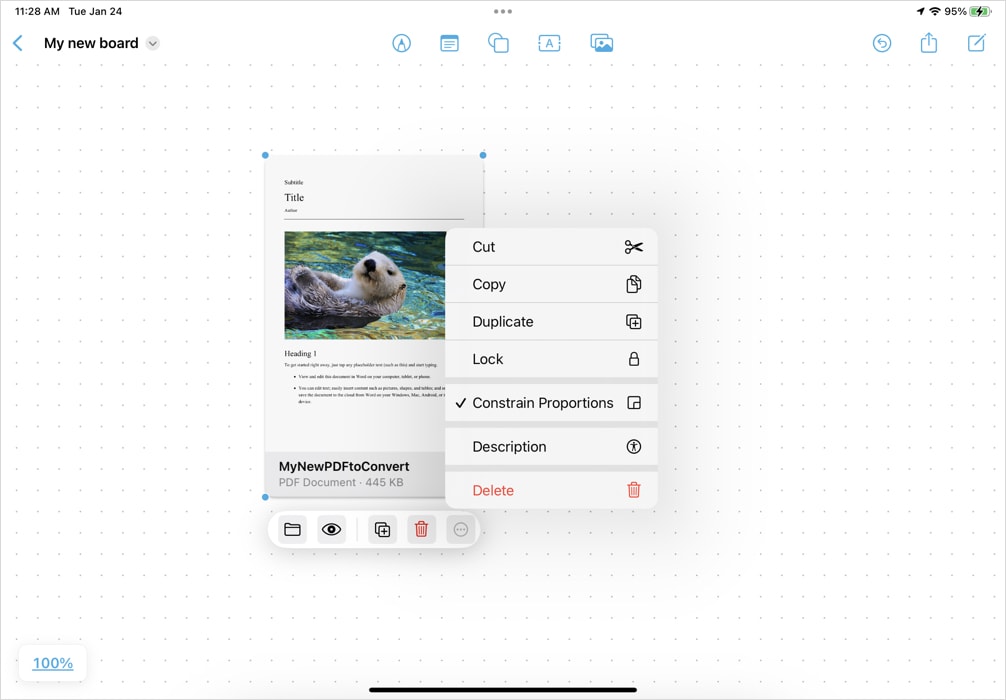The height and width of the screenshot is (700, 1006).
Task: Preview the PDF with the eye icon
Action: (x=331, y=529)
